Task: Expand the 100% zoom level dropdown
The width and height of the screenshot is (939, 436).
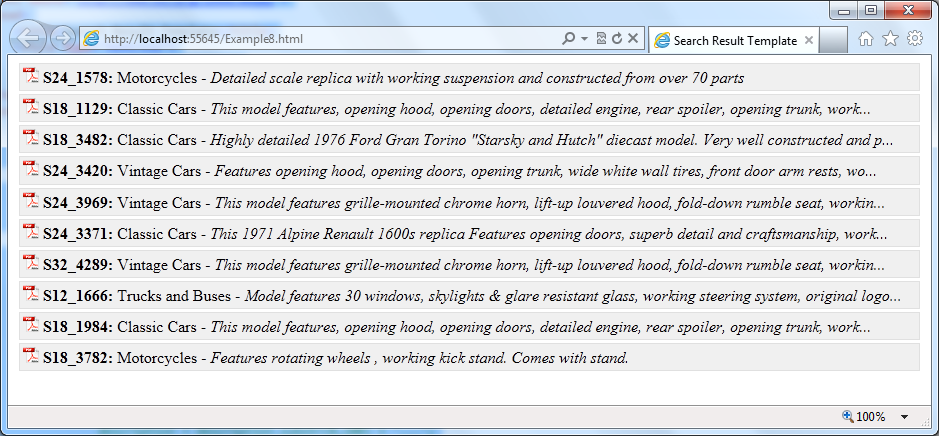Action: click(904, 417)
